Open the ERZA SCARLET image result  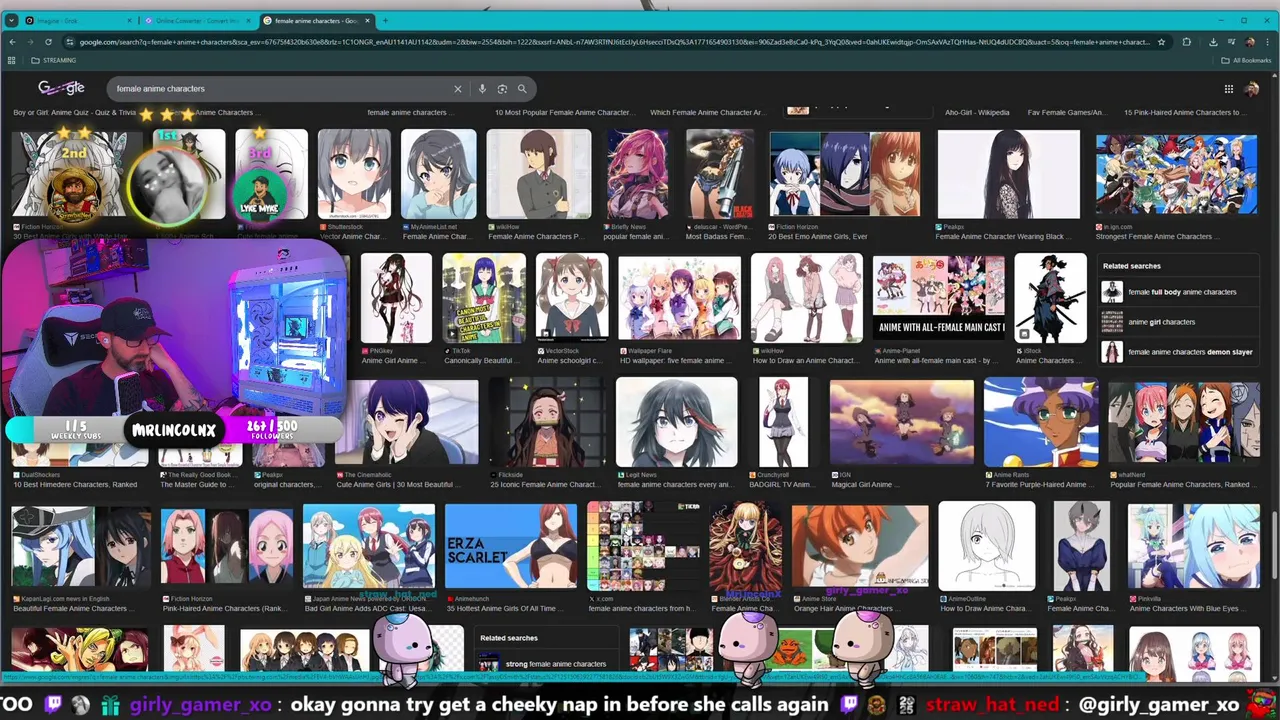point(511,546)
